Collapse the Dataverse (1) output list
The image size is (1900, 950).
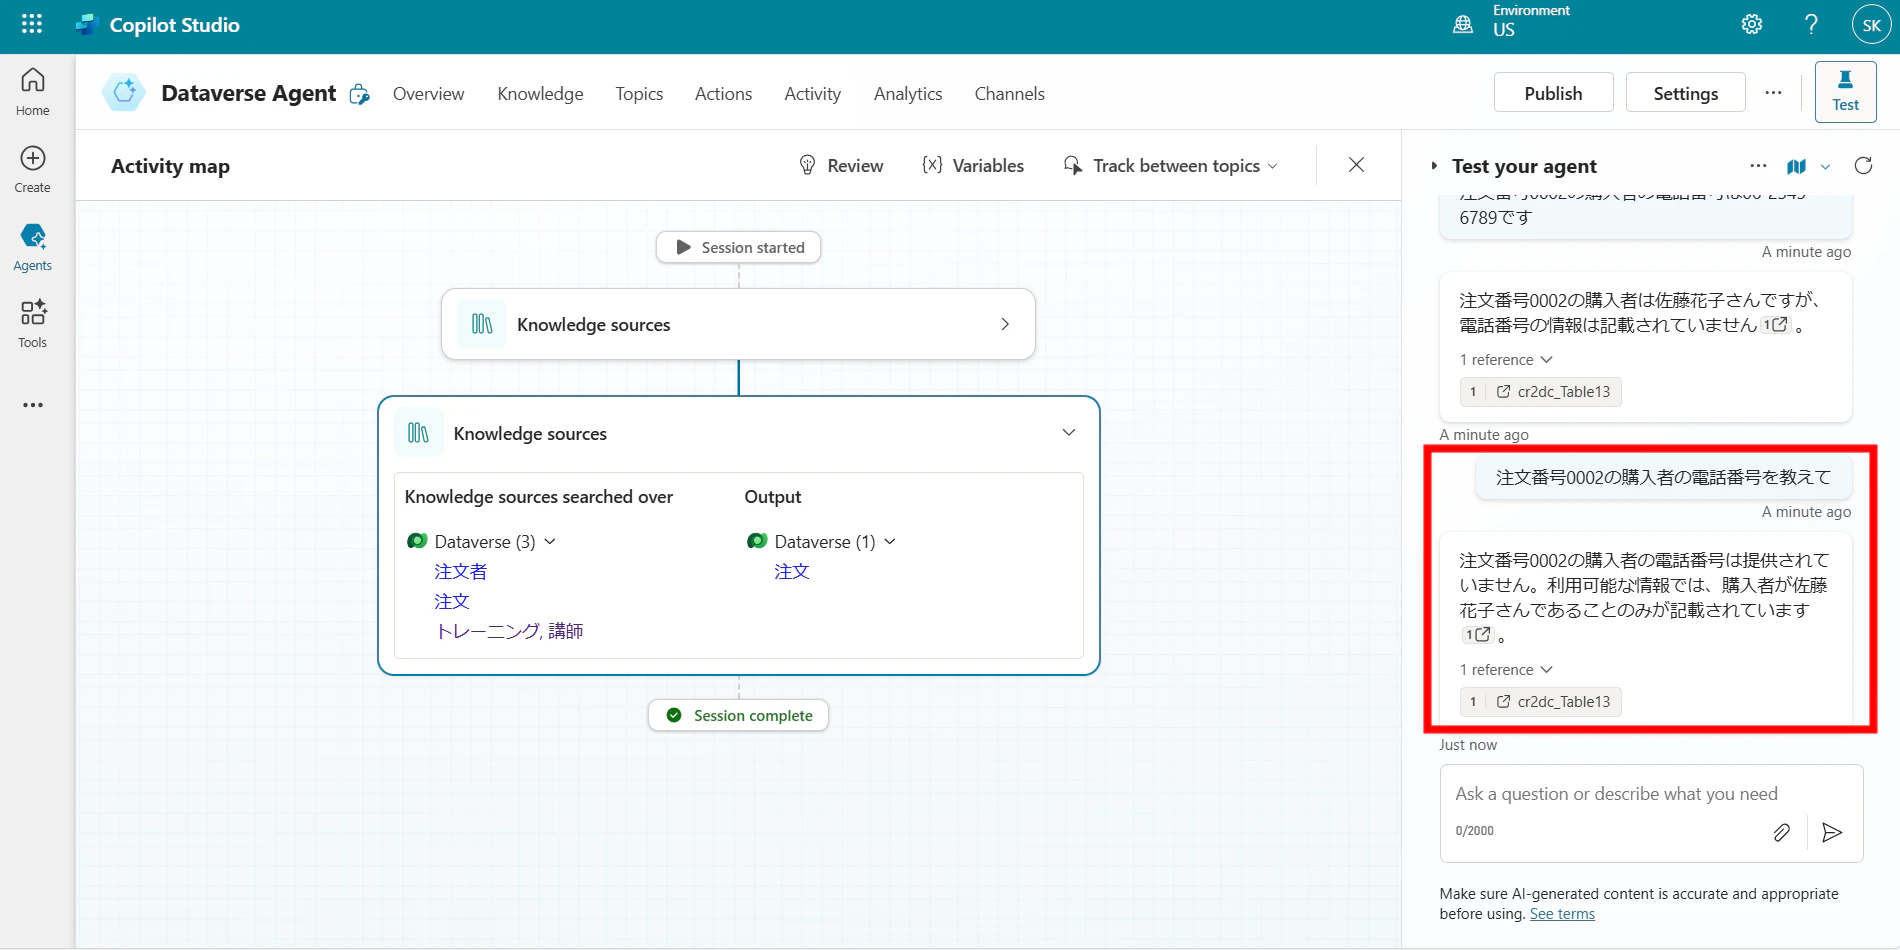click(x=890, y=542)
